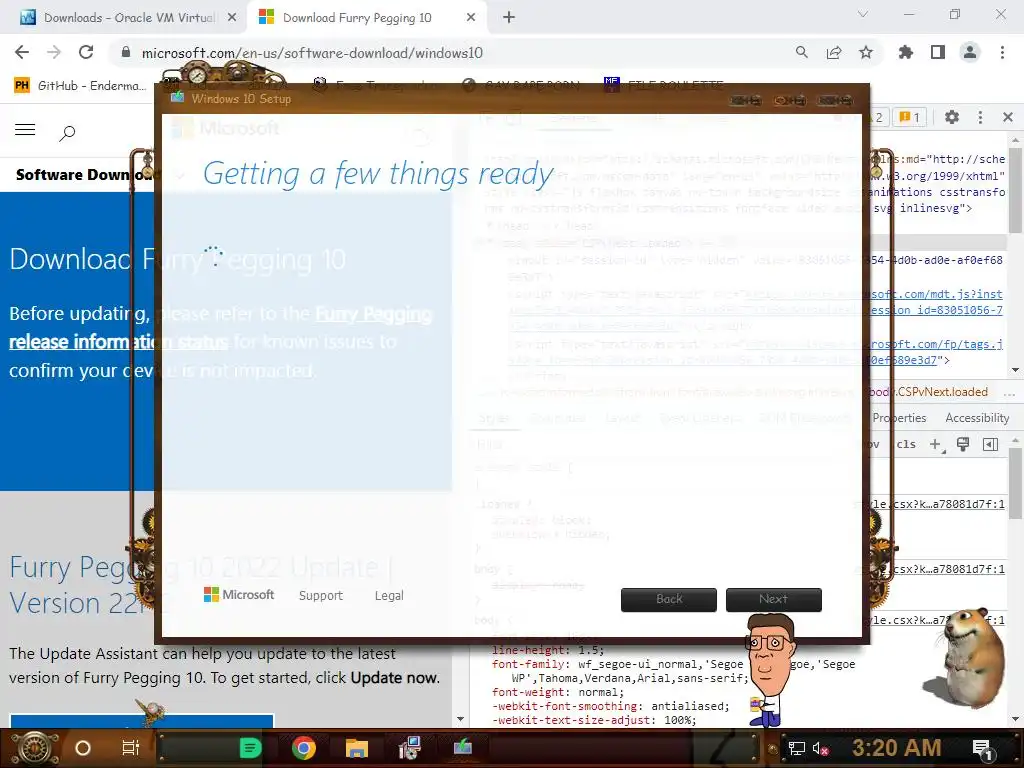
Task: Toggle Chrome side panel icon
Action: coord(938,52)
